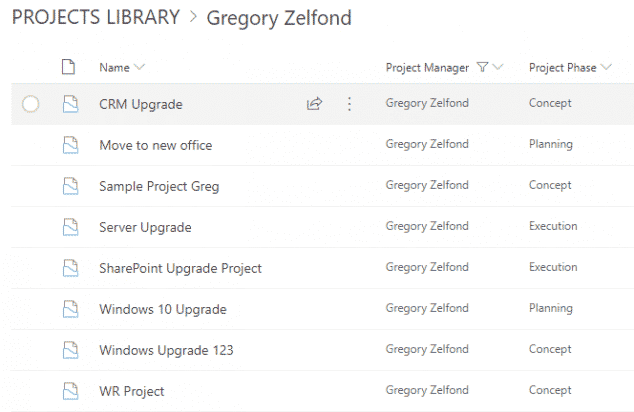Click the WR Project file icon
Viewport: 634px width, 412px height.
pyautogui.click(x=70, y=391)
